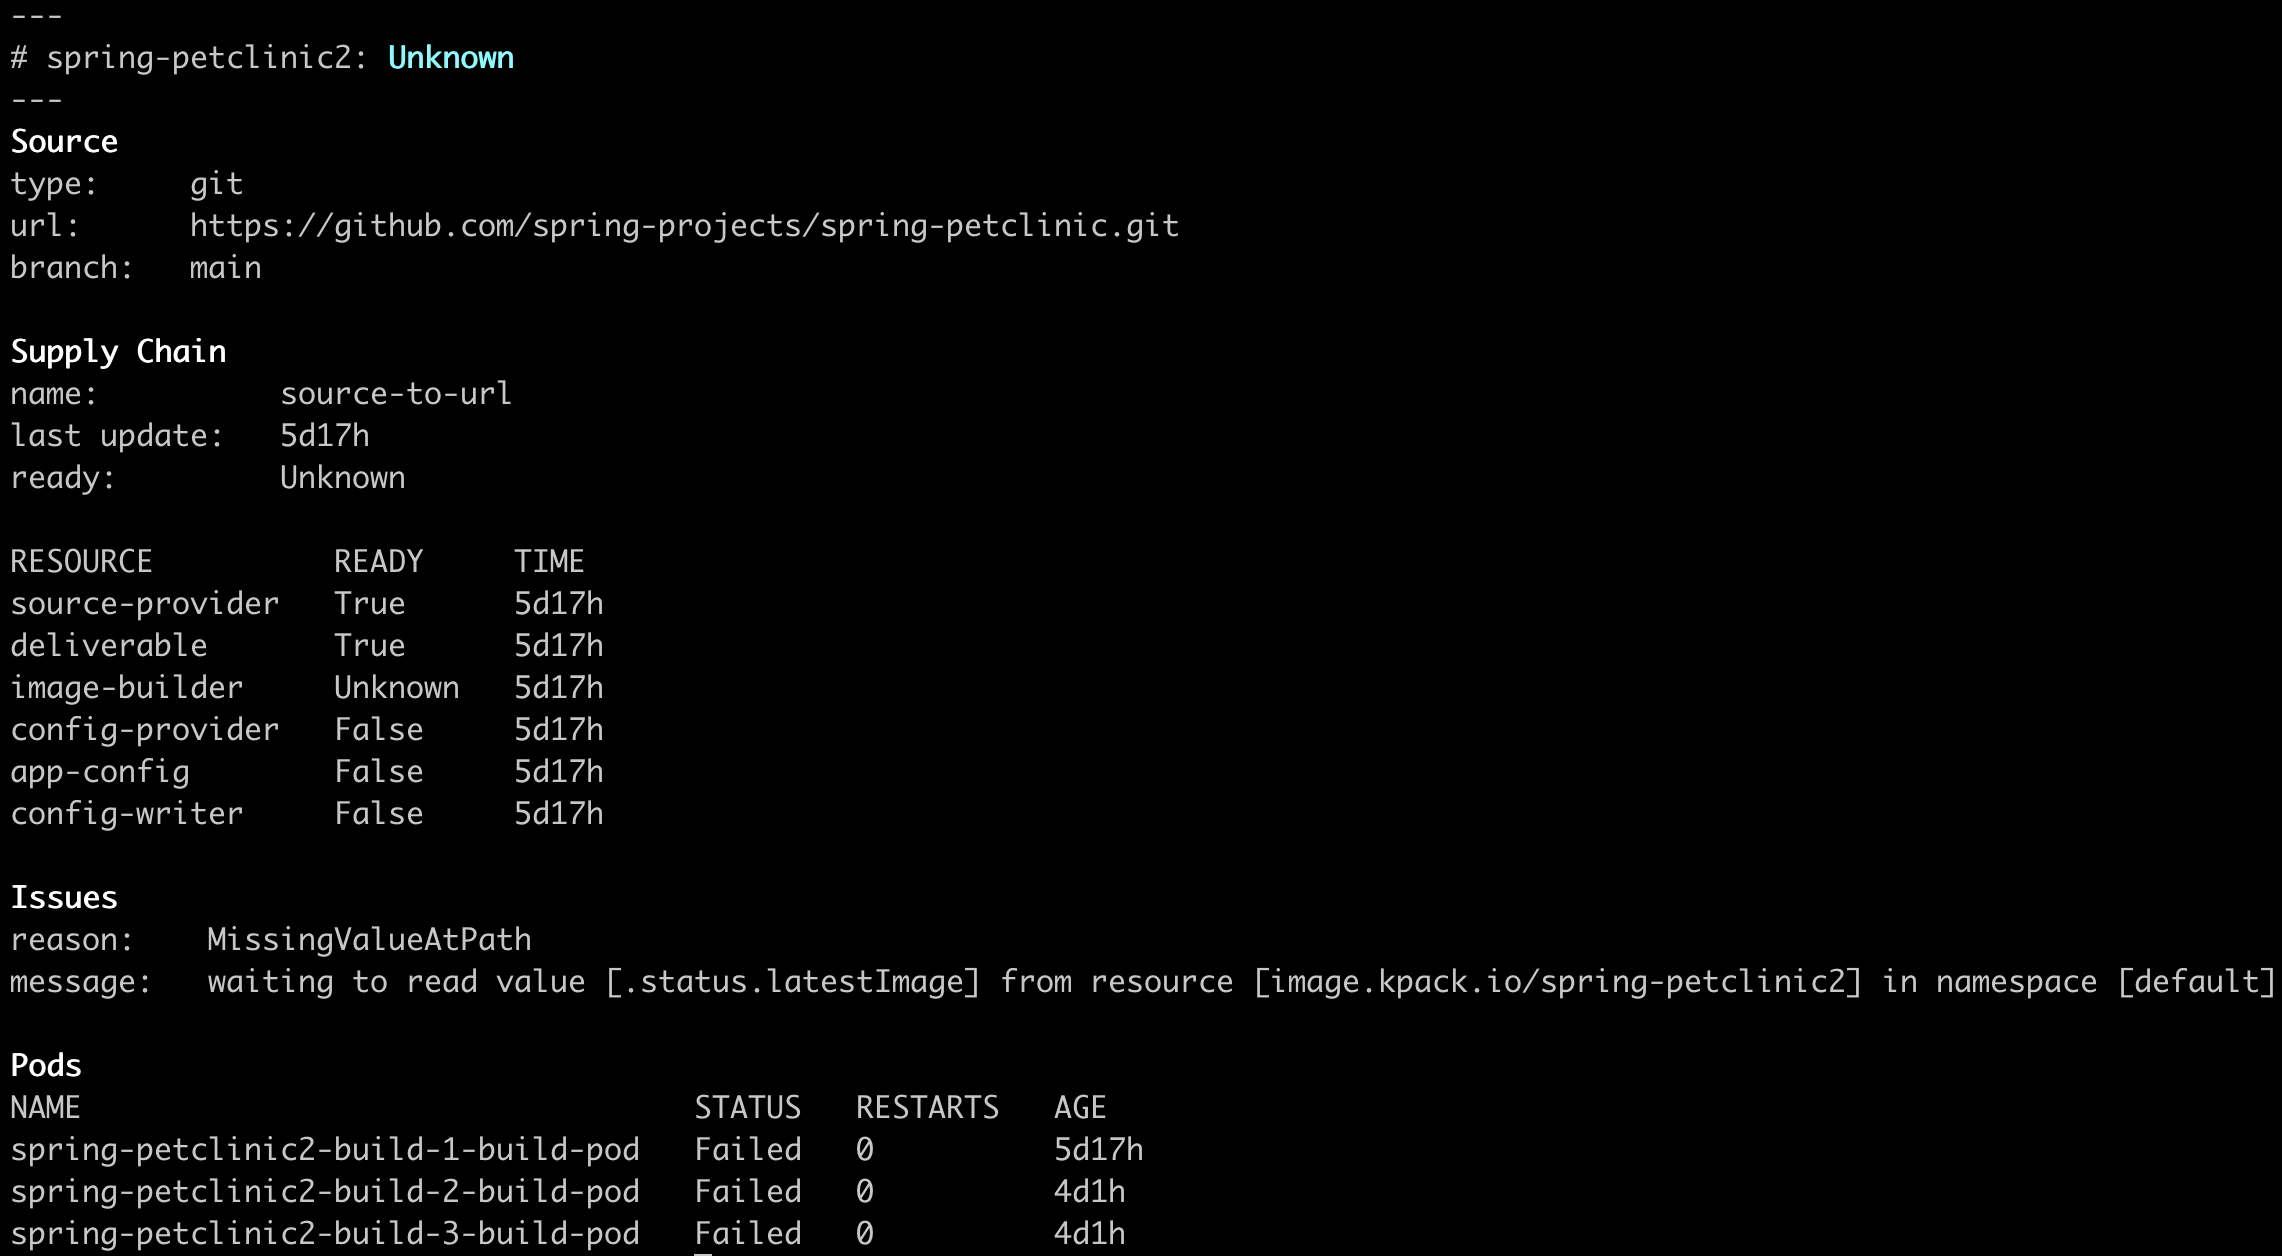2282x1256 pixels.
Task: Select the source-provider resource row
Action: point(307,604)
